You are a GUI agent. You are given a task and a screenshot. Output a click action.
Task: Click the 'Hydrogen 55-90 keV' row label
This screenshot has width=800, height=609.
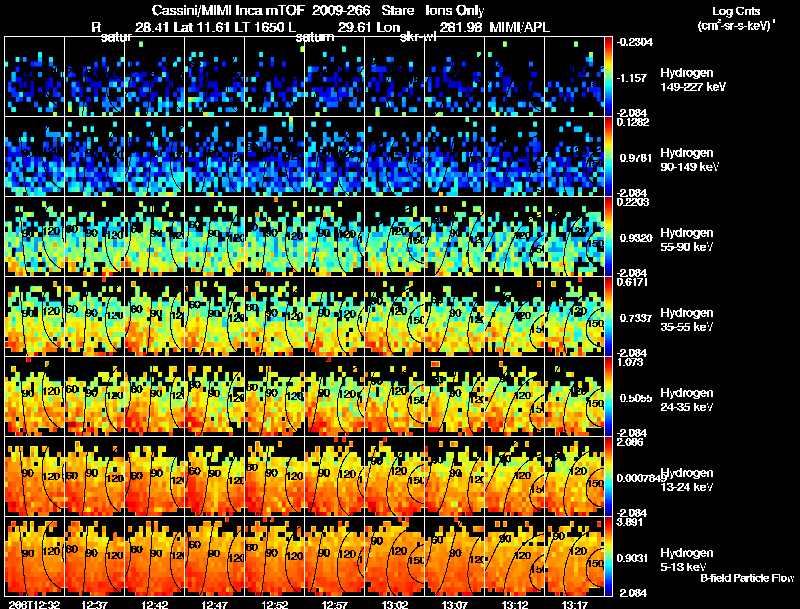687,240
